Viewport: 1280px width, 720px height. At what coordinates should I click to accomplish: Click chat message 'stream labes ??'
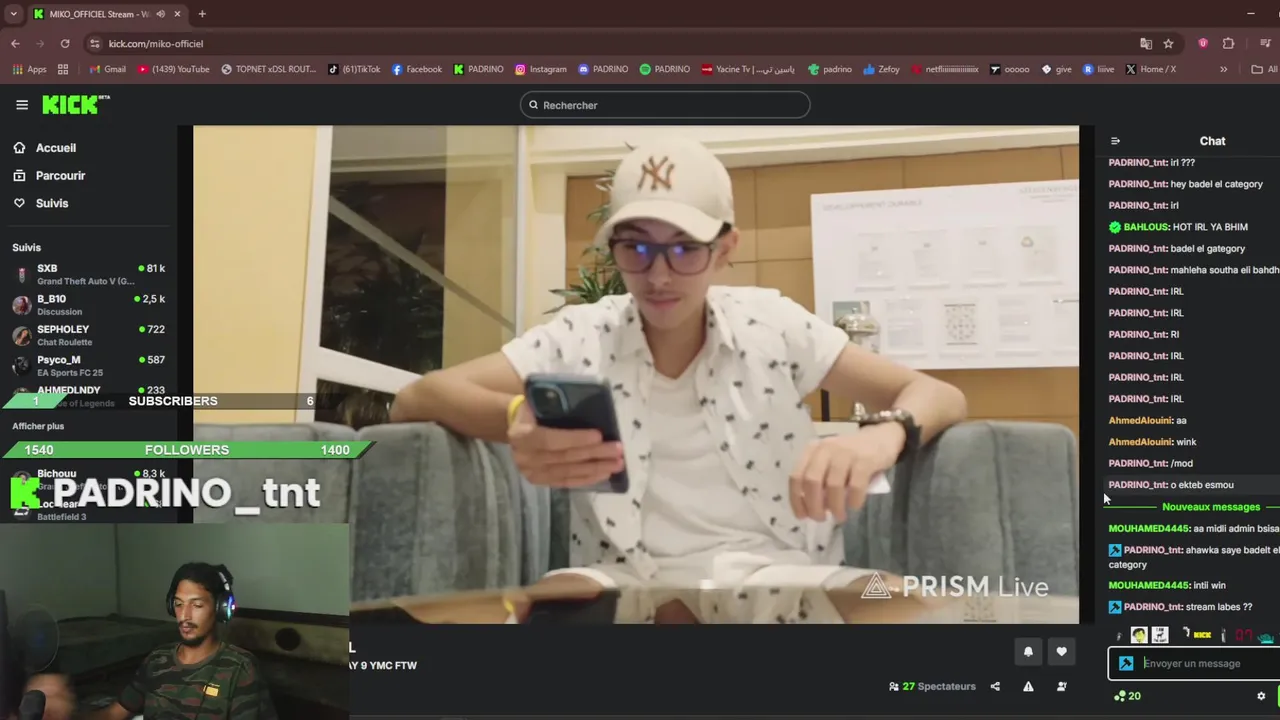(1218, 607)
